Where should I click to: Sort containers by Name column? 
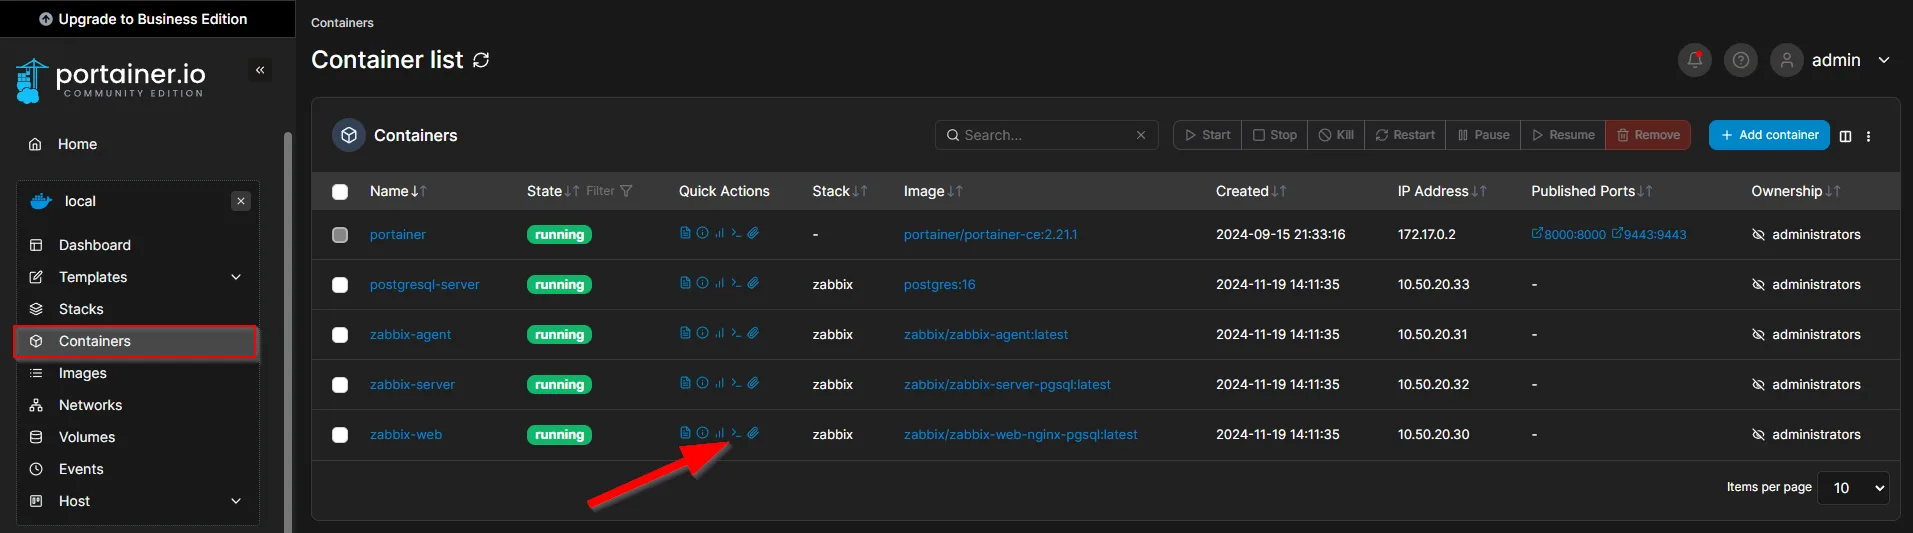coord(398,191)
